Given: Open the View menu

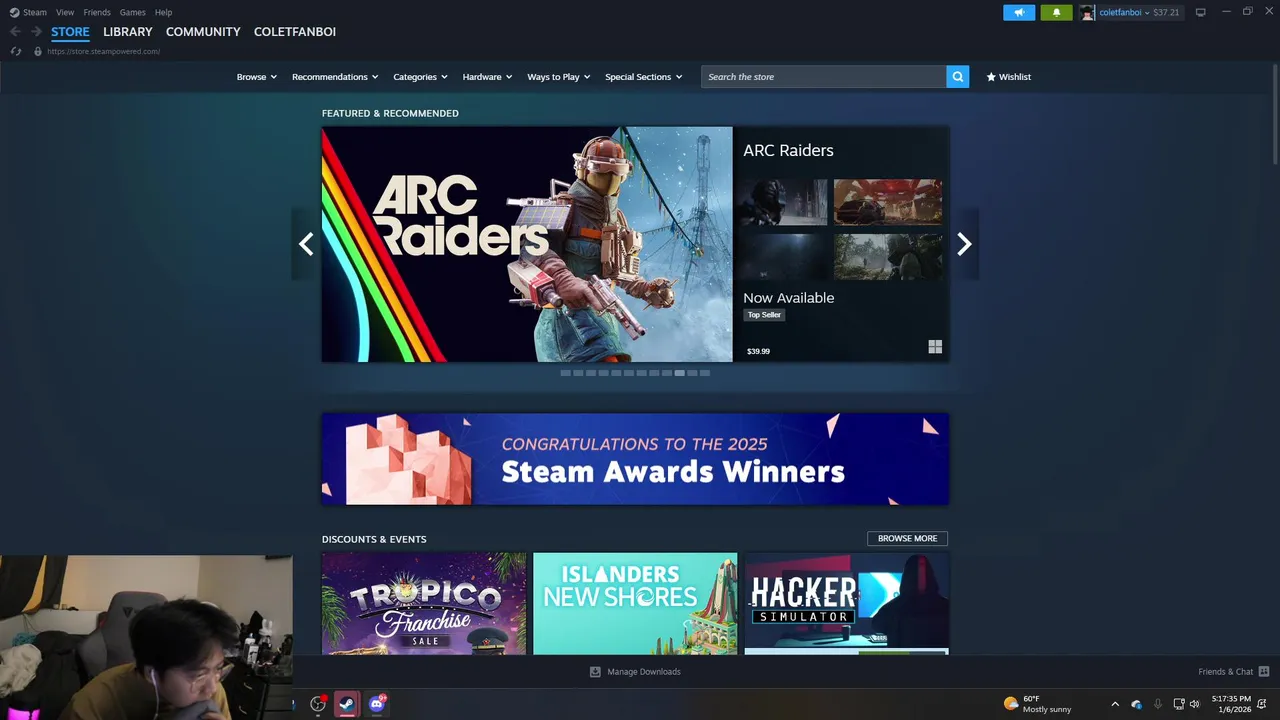Looking at the screenshot, I should pyautogui.click(x=65, y=12).
